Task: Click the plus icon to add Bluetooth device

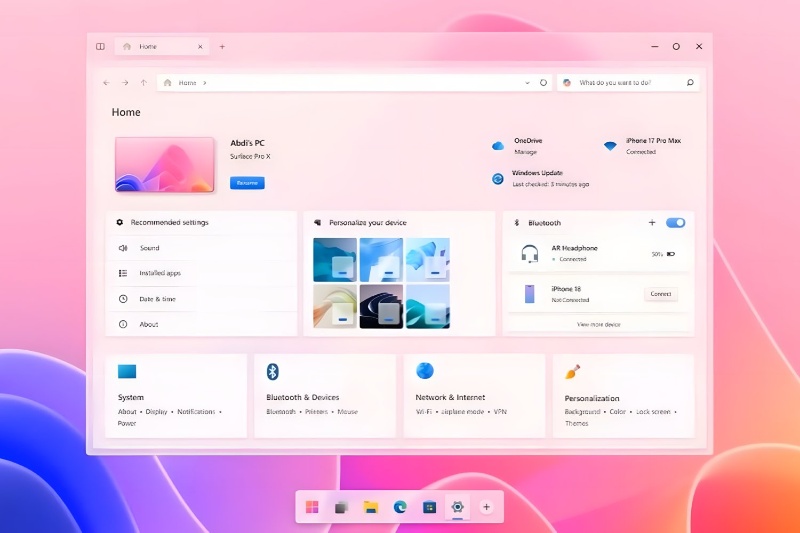Action: [652, 223]
